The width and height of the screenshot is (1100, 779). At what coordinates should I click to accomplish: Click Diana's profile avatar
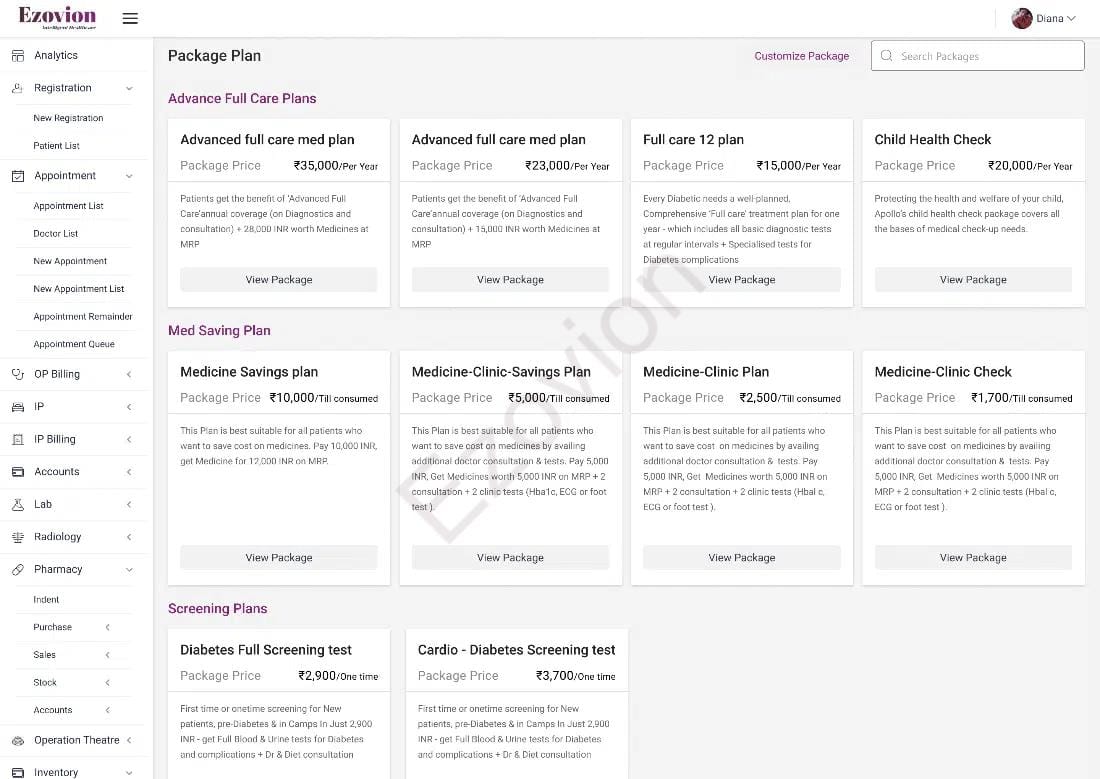pos(1022,19)
